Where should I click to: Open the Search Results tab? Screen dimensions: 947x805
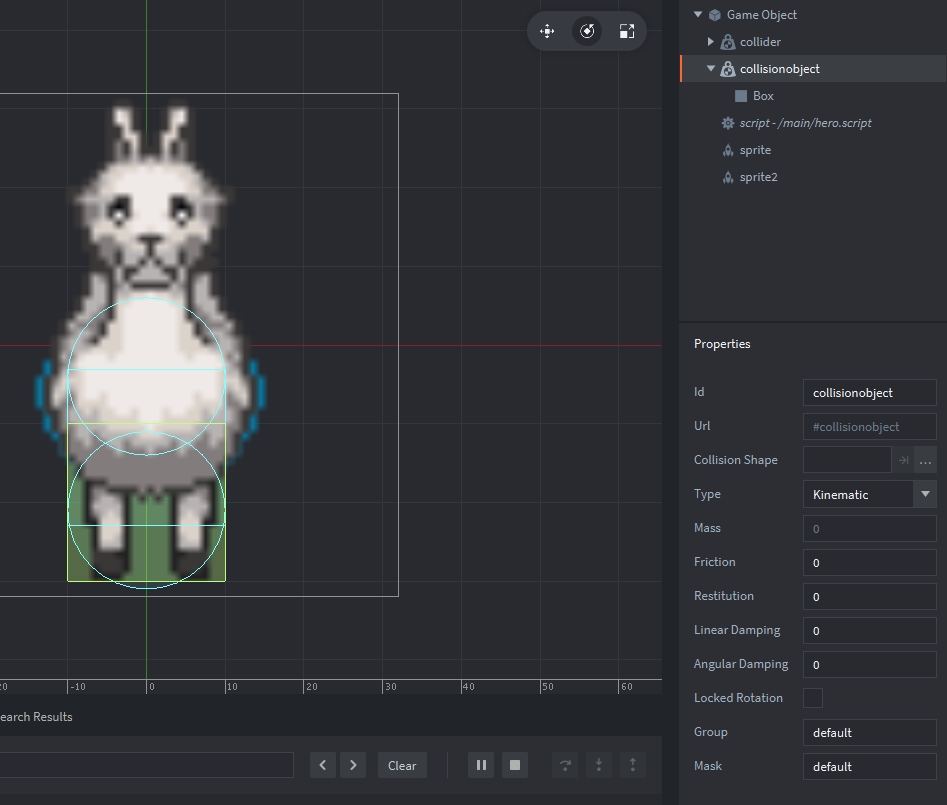click(x=36, y=717)
